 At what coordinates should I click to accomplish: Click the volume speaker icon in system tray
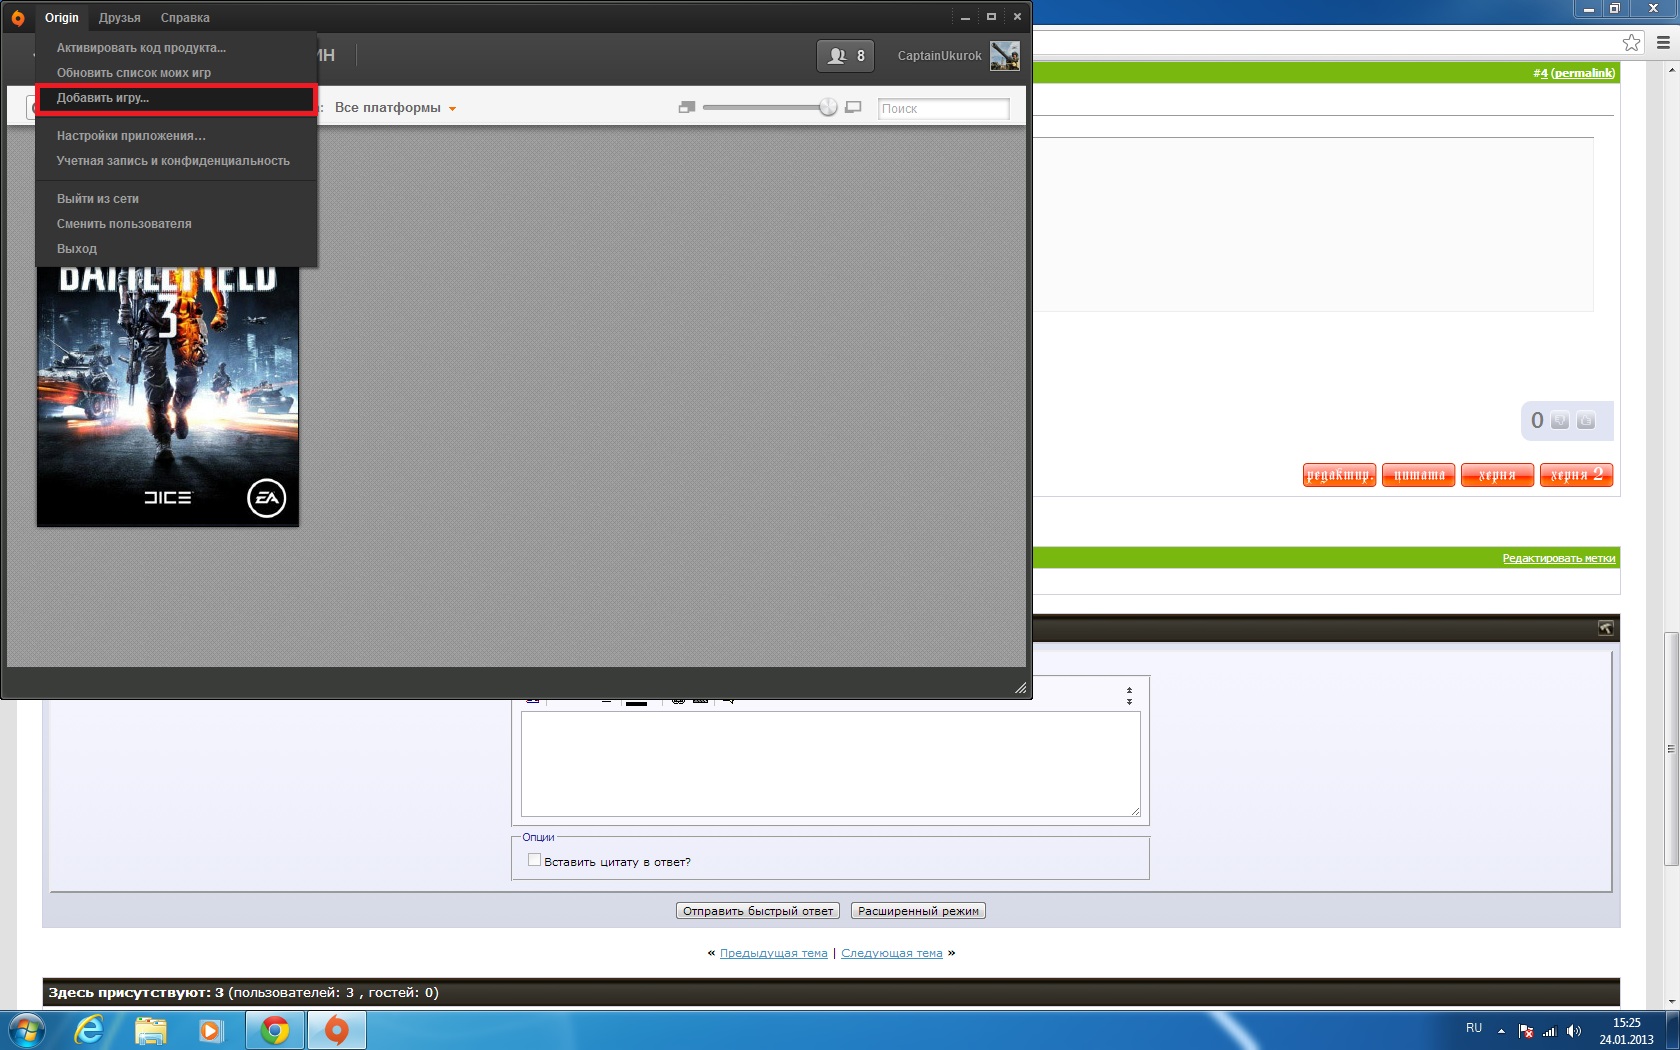coord(1574,1031)
